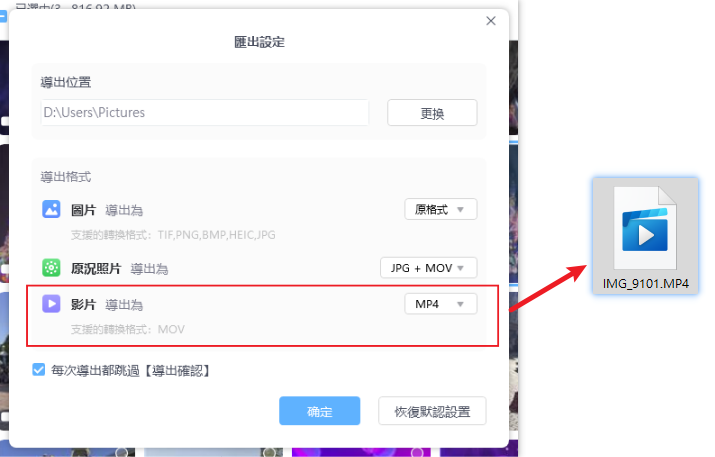The height and width of the screenshot is (457, 715).
Task: Open the 影片 format dropdown MP4
Action: [x=440, y=304]
